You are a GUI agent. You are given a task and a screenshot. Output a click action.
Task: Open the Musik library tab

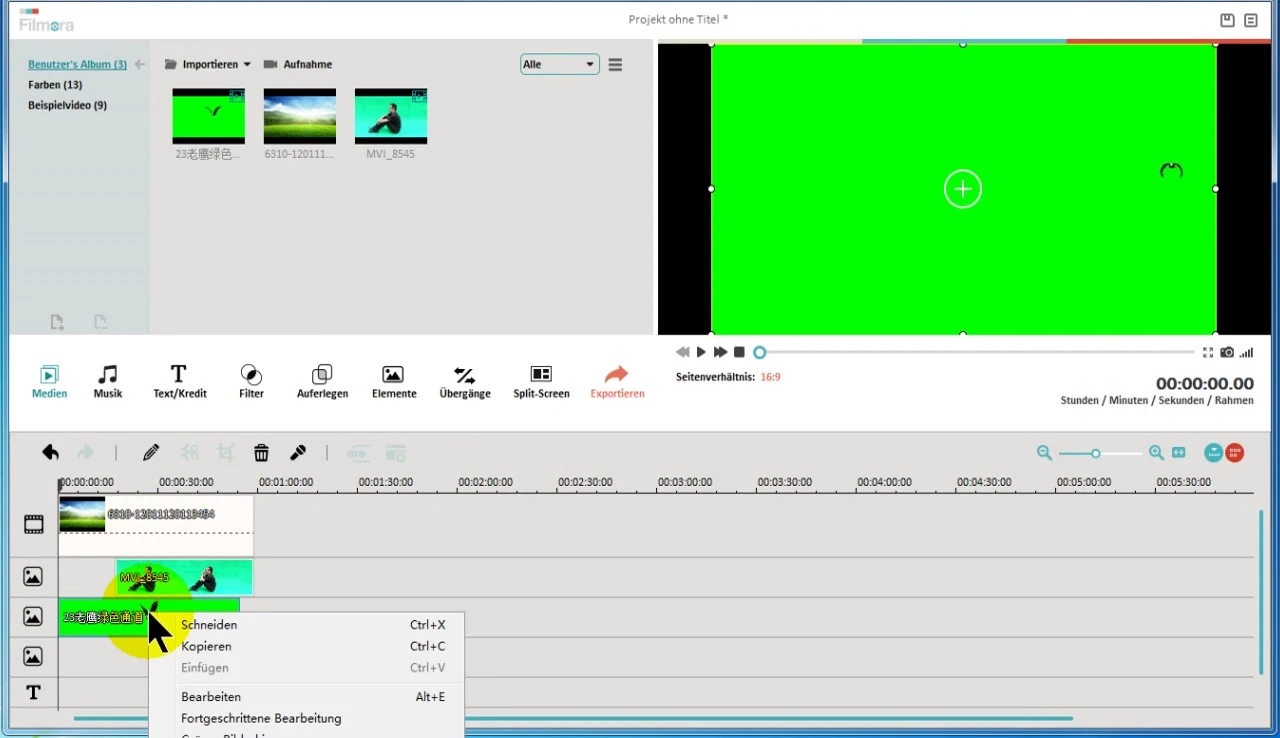(108, 382)
